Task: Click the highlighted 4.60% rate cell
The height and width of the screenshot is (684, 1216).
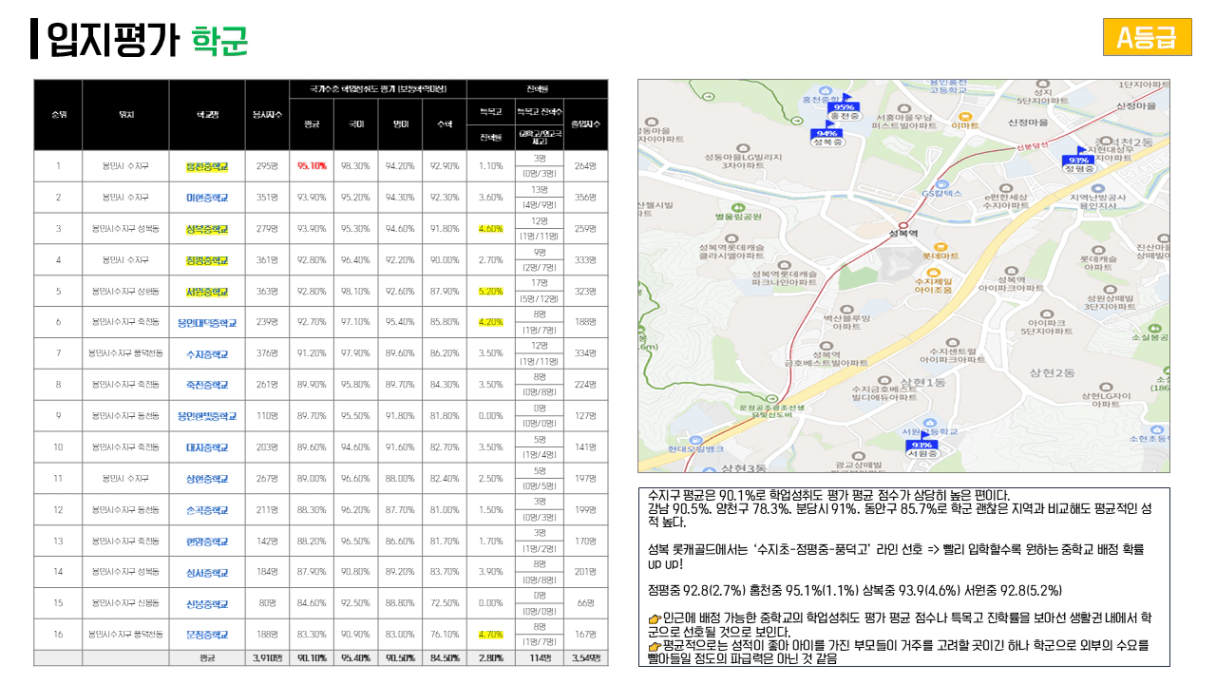Action: pyautogui.click(x=490, y=229)
